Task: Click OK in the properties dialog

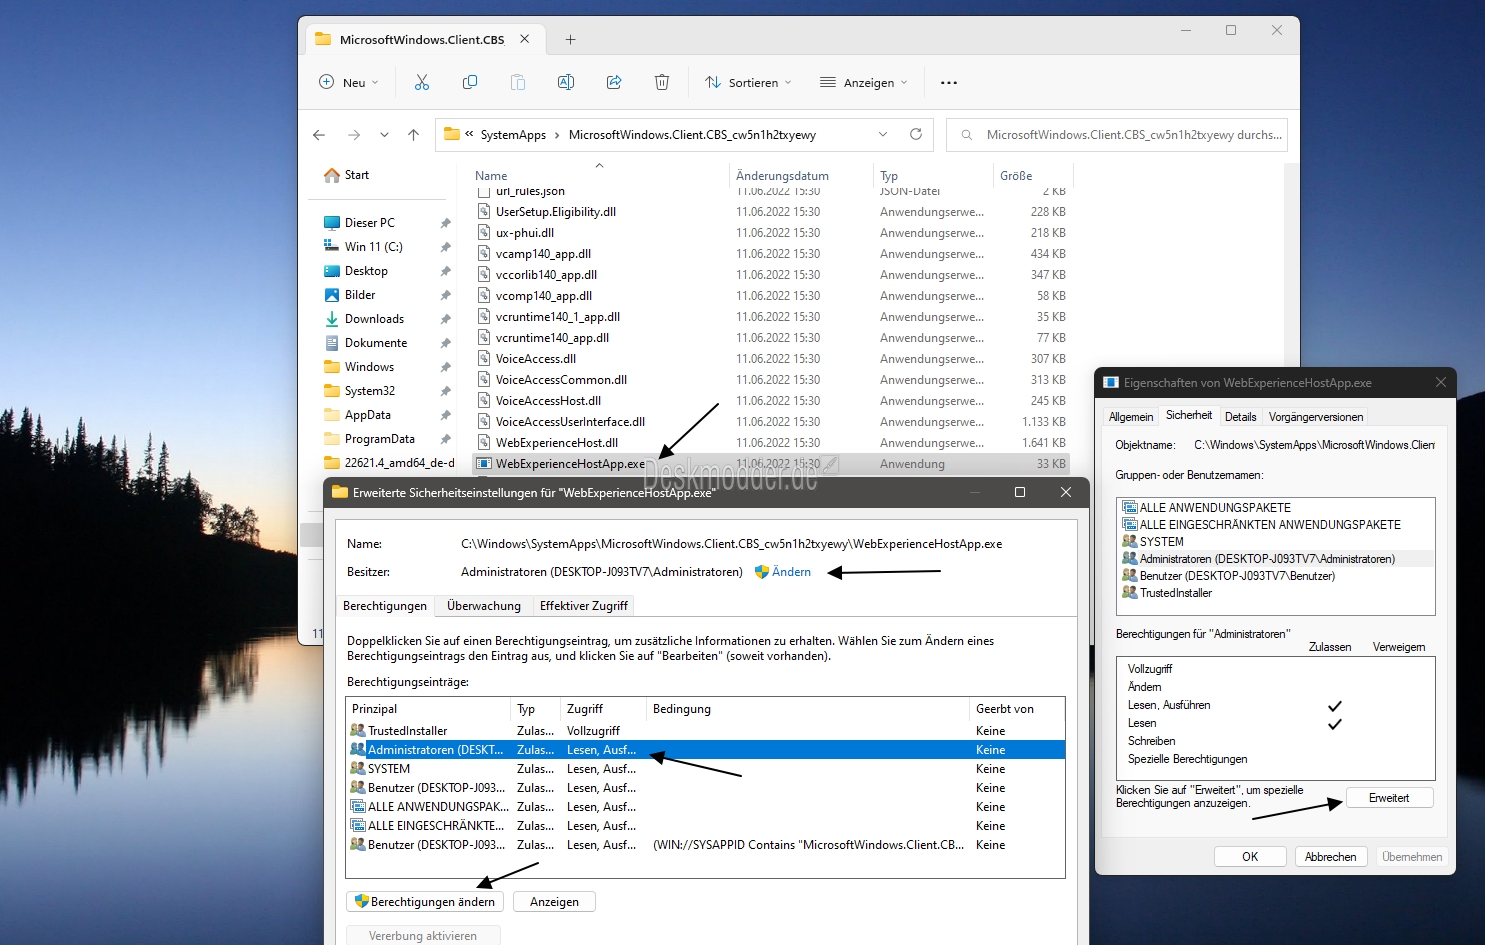Action: [1250, 857]
